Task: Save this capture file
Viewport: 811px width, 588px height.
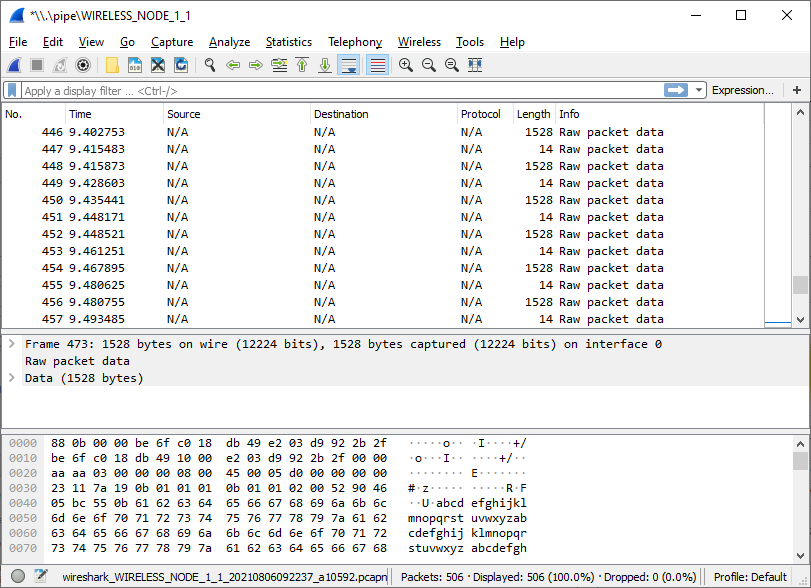Action: coord(135,65)
